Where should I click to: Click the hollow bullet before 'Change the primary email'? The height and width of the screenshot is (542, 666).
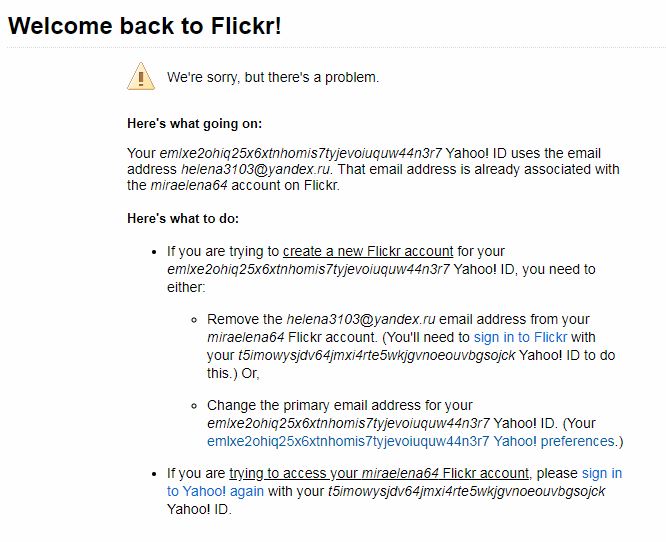pos(194,406)
